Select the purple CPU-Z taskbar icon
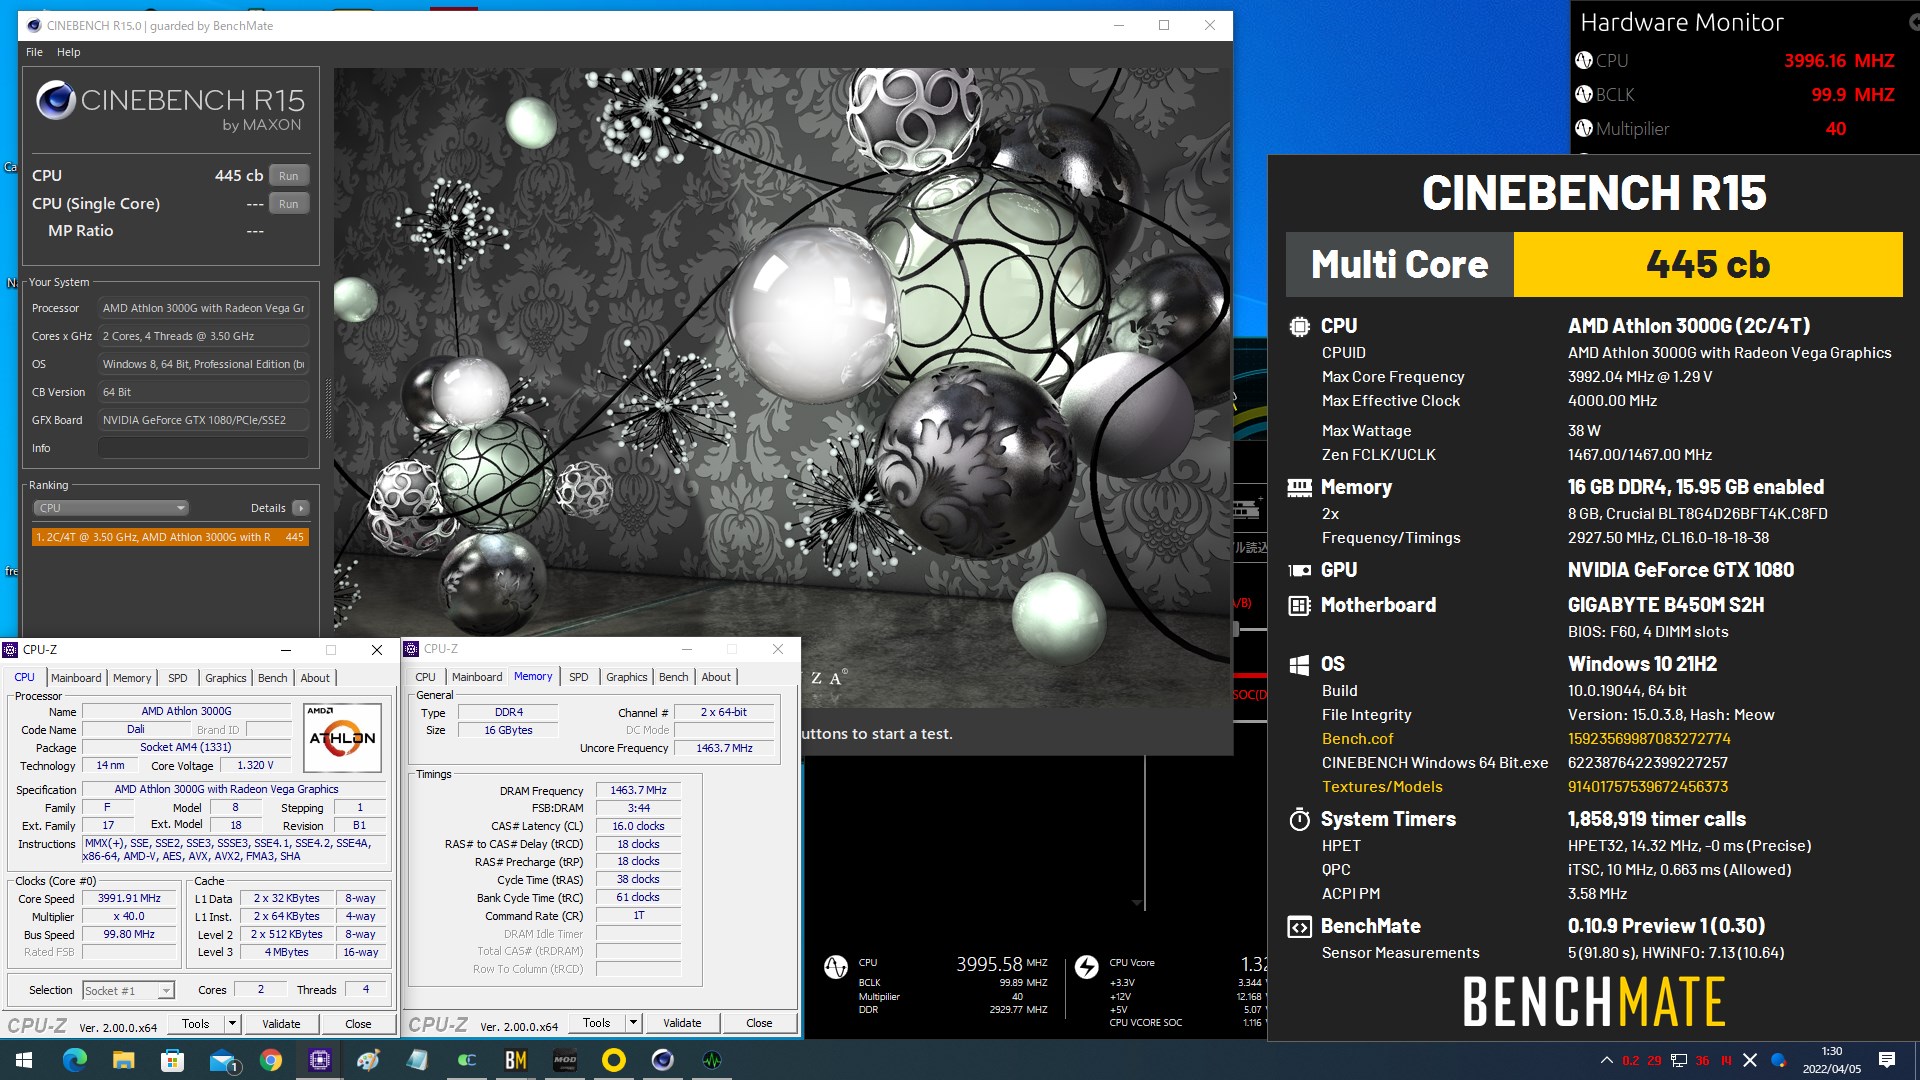Image resolution: width=1920 pixels, height=1080 pixels. (x=320, y=1060)
